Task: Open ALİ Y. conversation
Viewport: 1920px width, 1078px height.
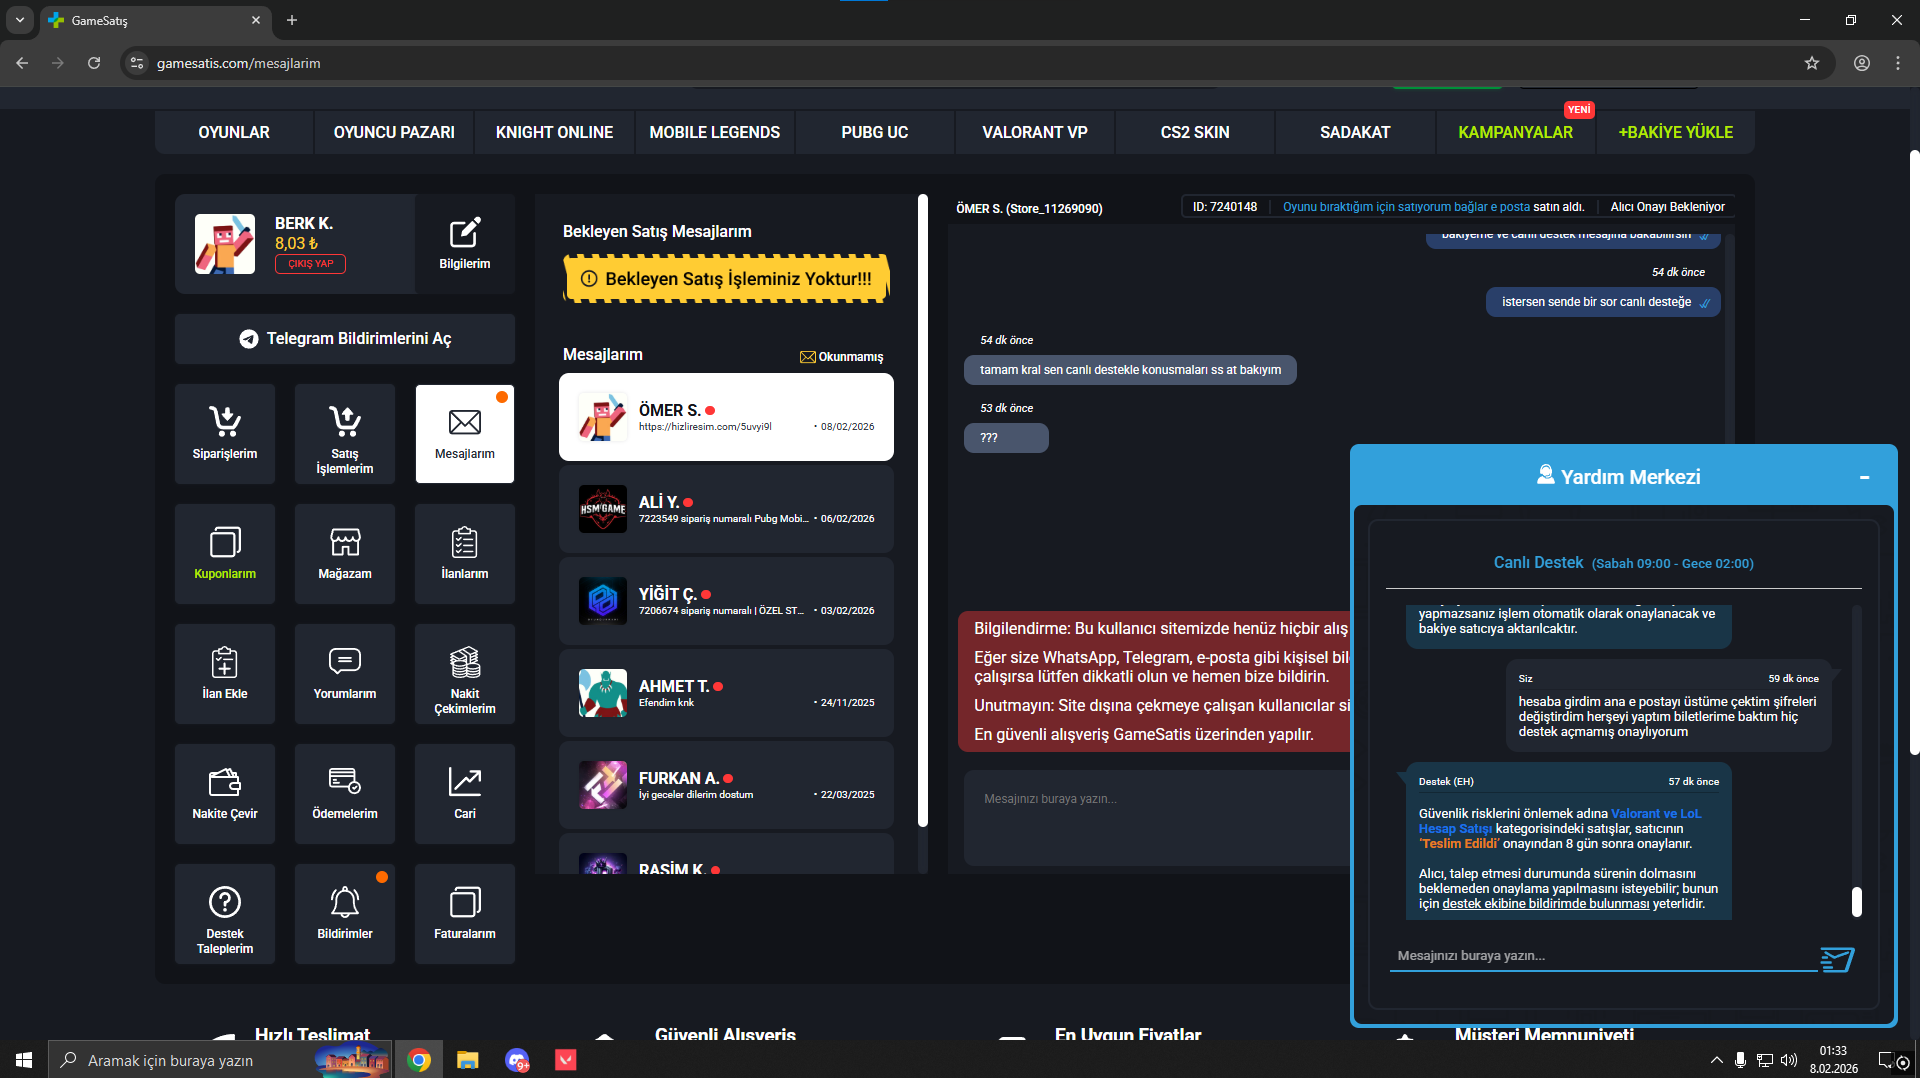Action: click(726, 509)
